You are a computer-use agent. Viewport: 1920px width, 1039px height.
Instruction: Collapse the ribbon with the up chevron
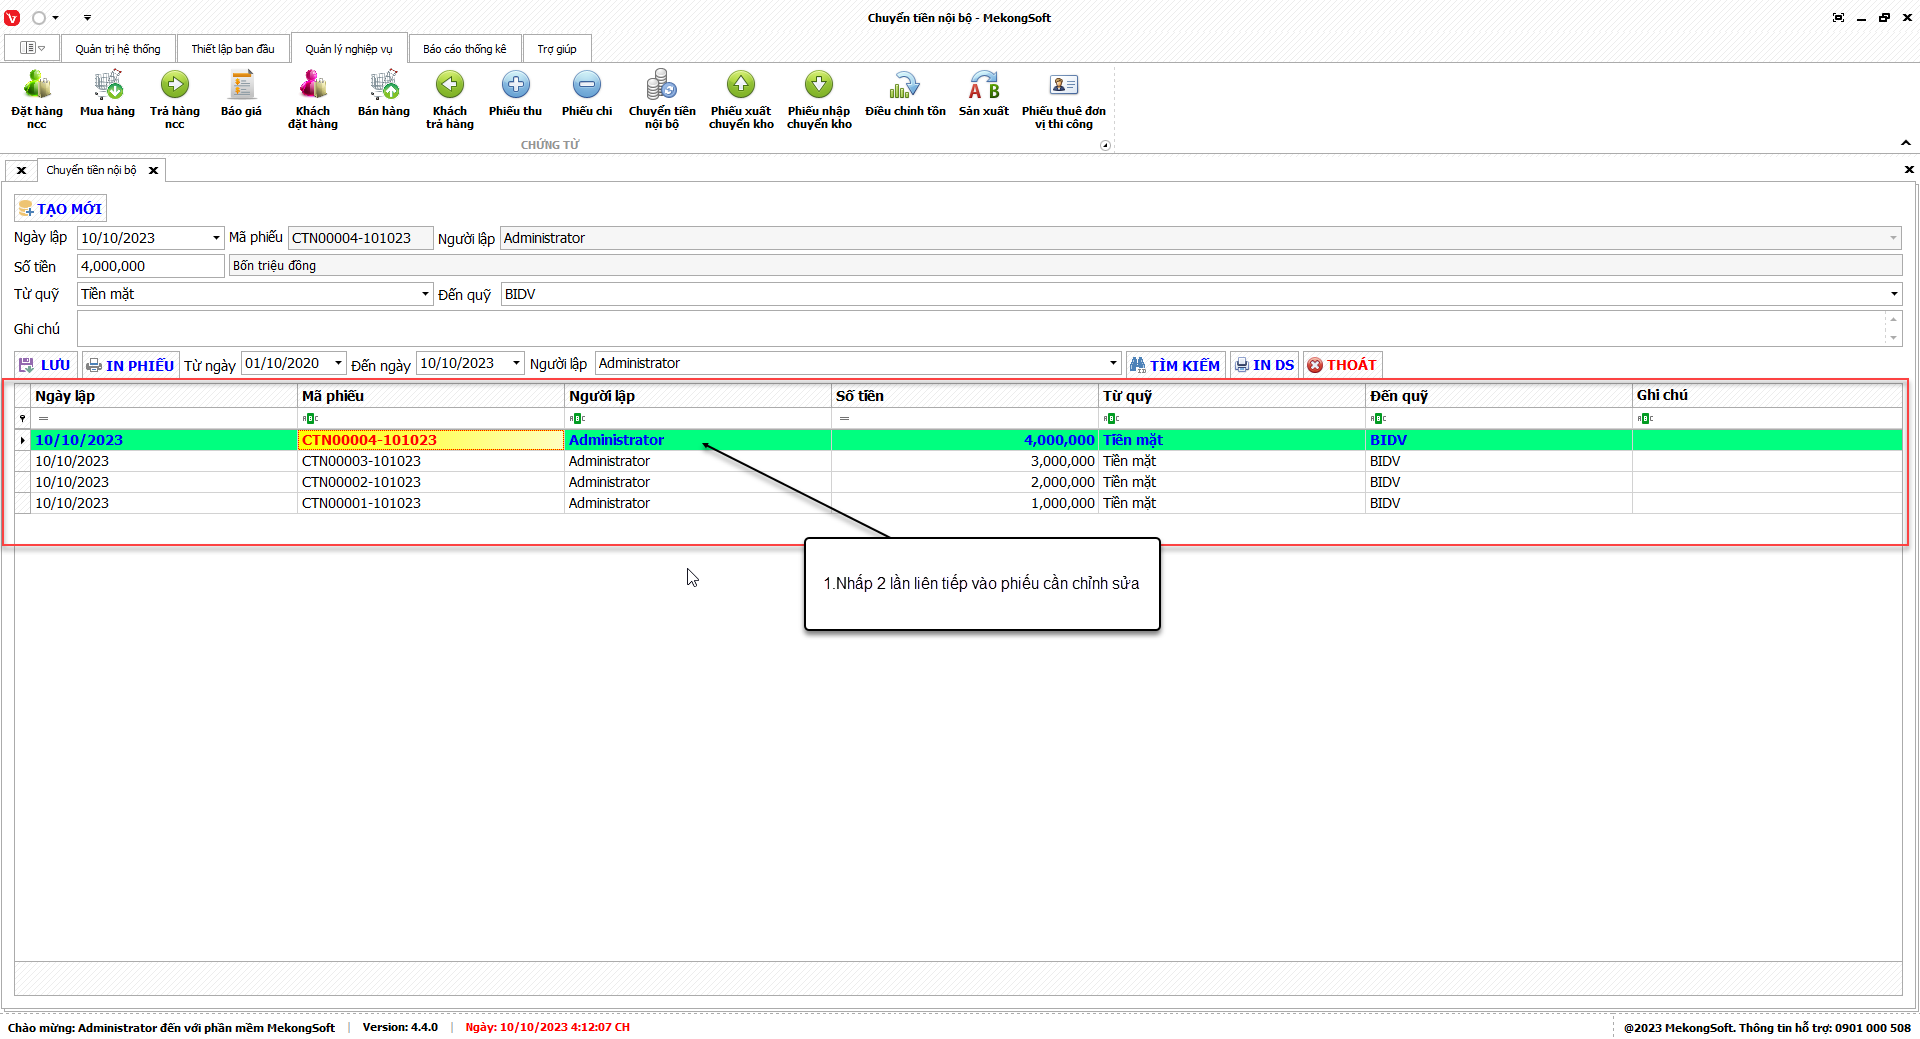(x=1906, y=143)
